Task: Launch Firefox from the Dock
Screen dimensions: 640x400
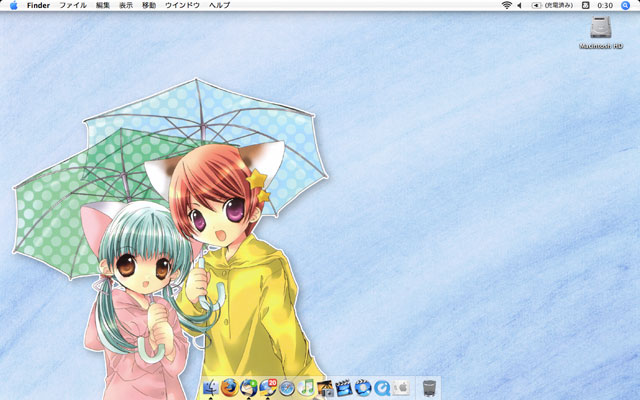Action: click(x=230, y=387)
